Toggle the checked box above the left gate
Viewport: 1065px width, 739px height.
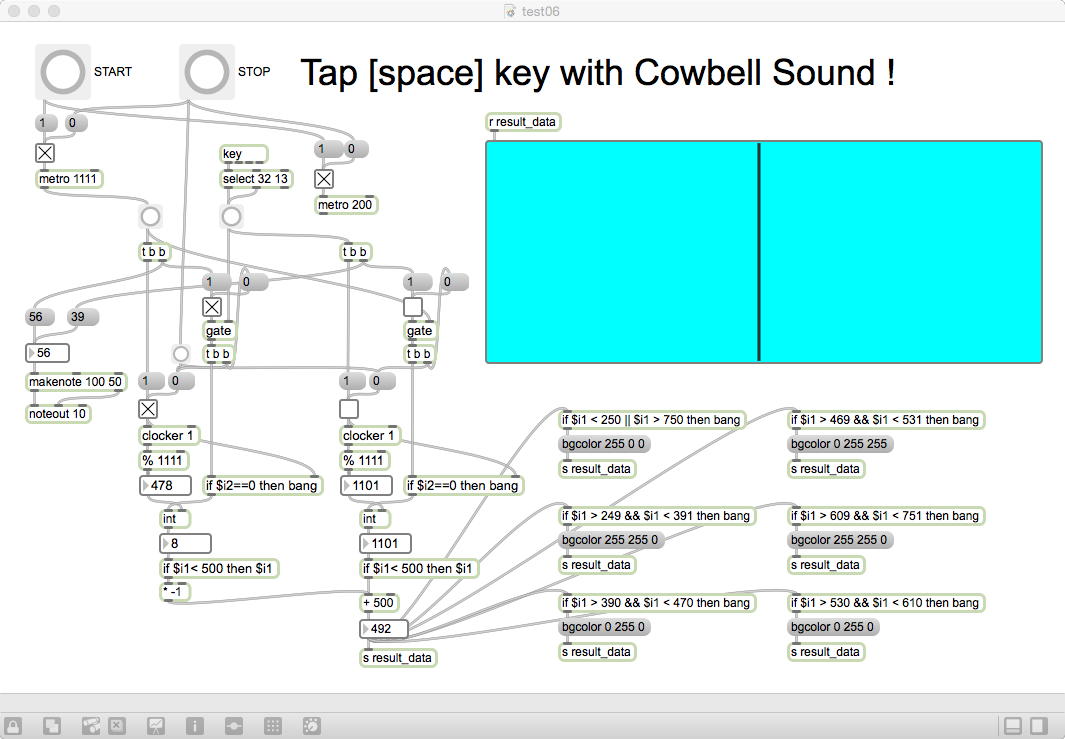212,307
